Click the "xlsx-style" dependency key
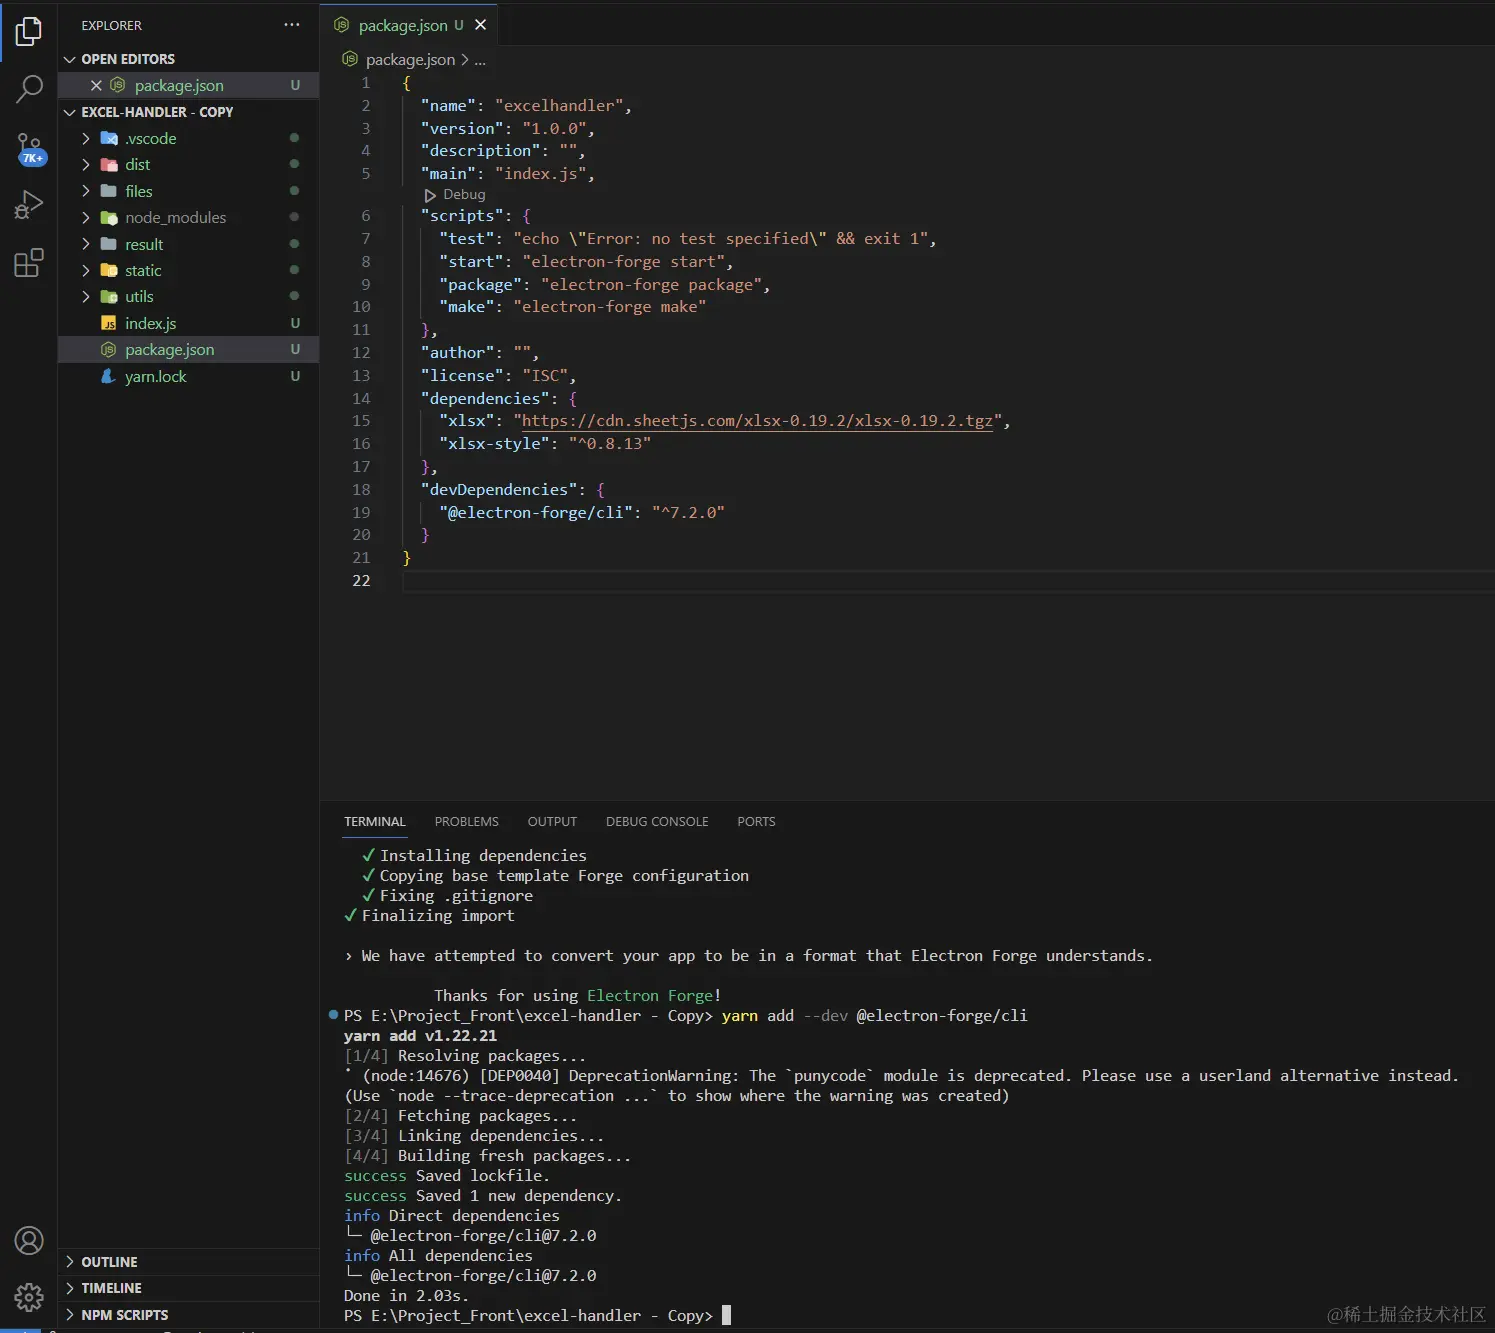 pos(494,444)
